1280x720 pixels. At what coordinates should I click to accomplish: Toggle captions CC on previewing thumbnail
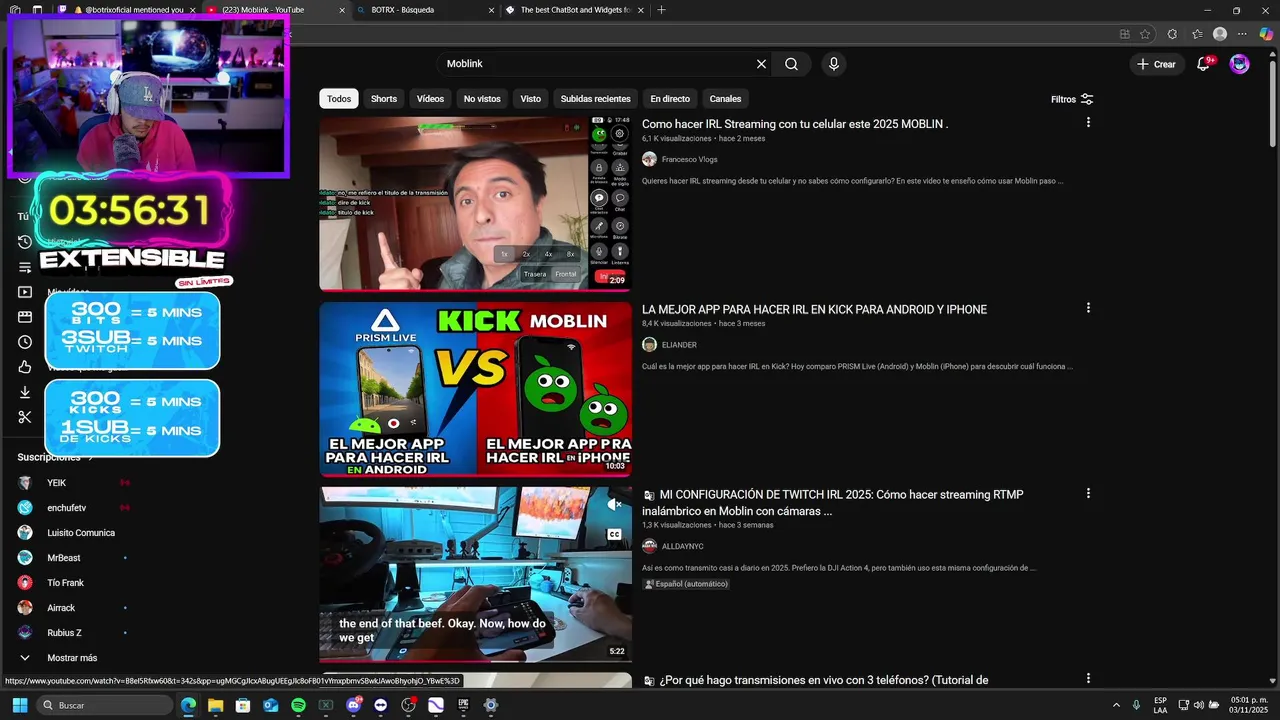[615, 535]
